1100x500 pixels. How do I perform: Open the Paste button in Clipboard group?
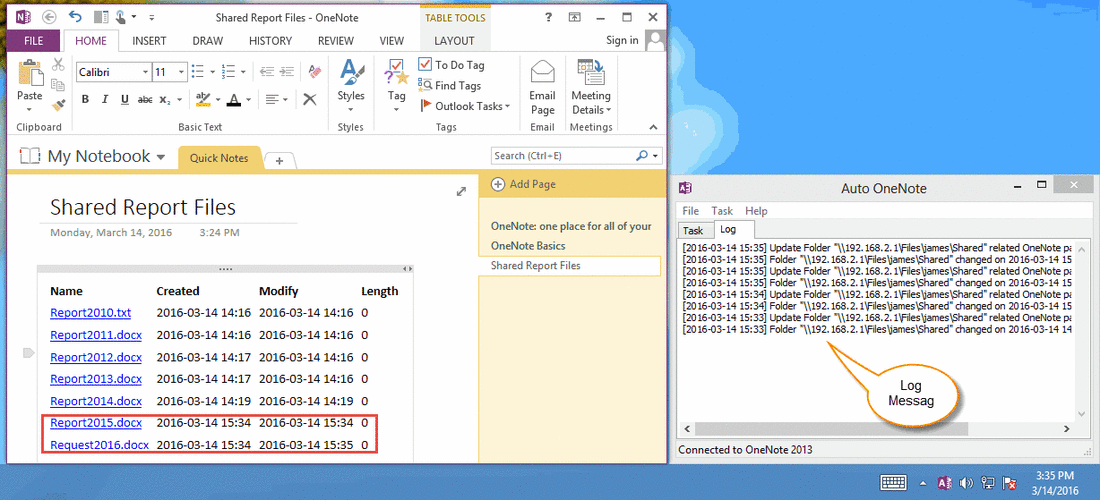(29, 87)
